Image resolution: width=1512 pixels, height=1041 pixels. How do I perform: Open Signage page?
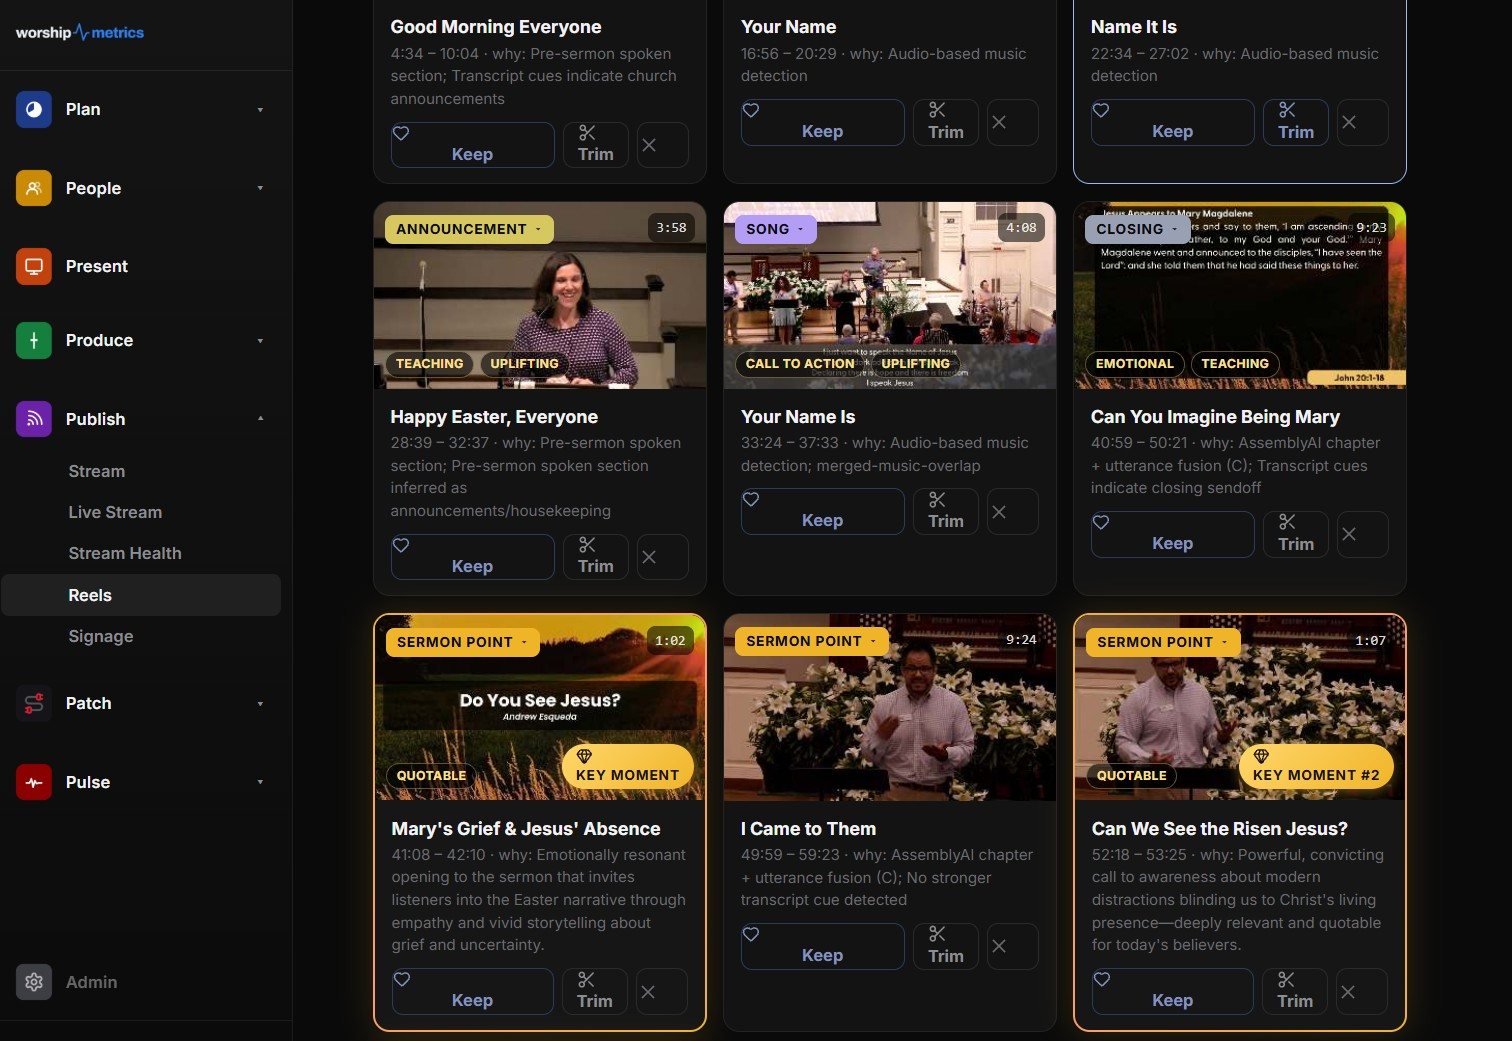[x=101, y=636]
